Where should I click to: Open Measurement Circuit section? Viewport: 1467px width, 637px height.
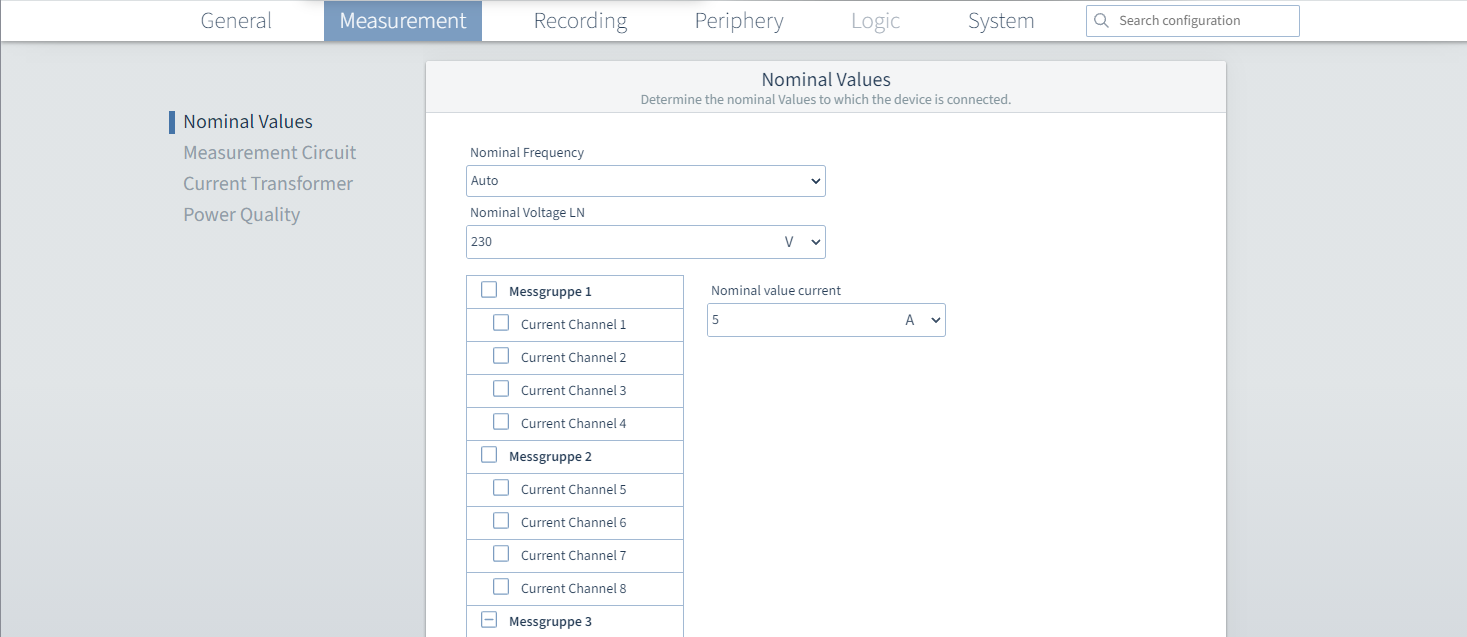pyautogui.click(x=269, y=153)
